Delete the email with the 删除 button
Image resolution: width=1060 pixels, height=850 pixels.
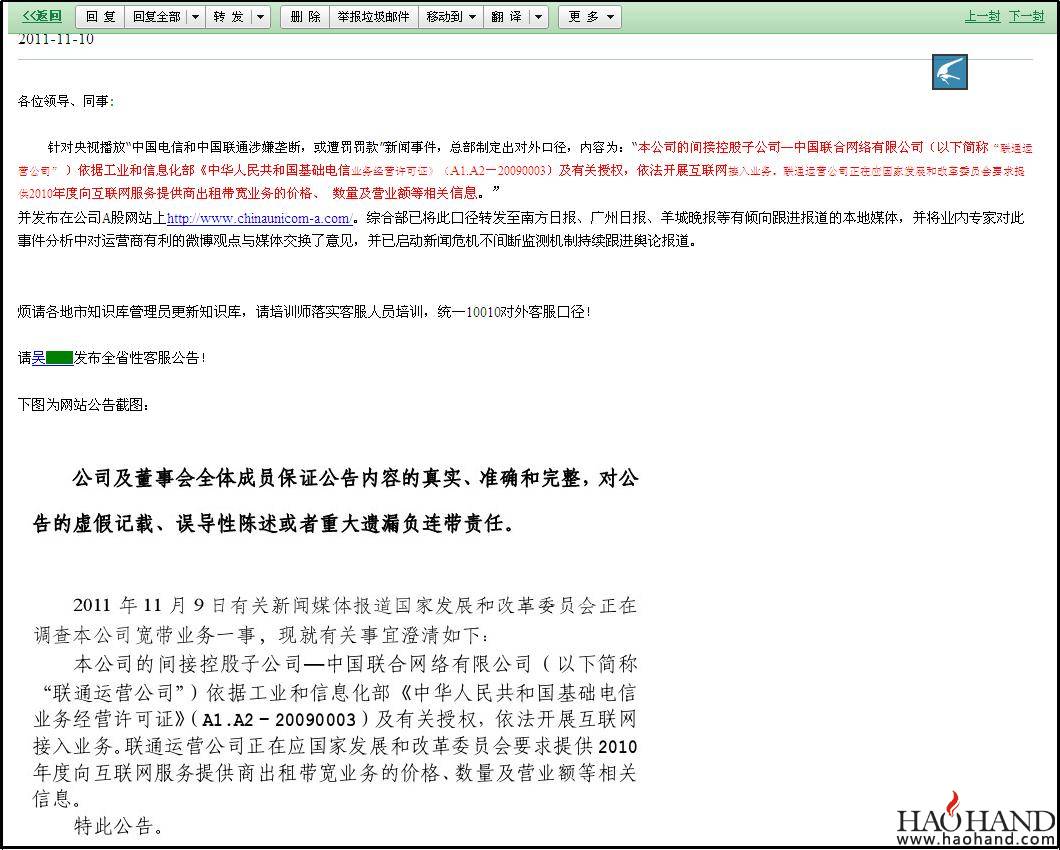(306, 17)
